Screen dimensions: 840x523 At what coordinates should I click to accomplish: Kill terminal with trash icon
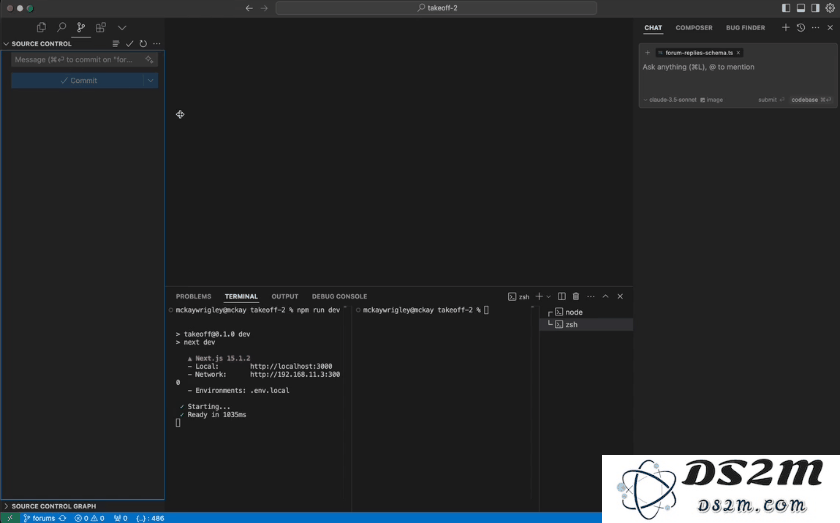point(576,296)
